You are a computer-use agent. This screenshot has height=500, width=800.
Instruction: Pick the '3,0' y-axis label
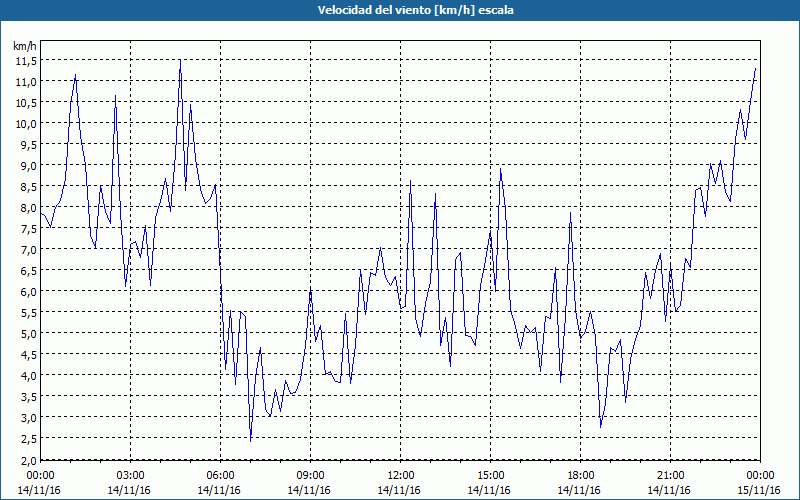point(28,417)
